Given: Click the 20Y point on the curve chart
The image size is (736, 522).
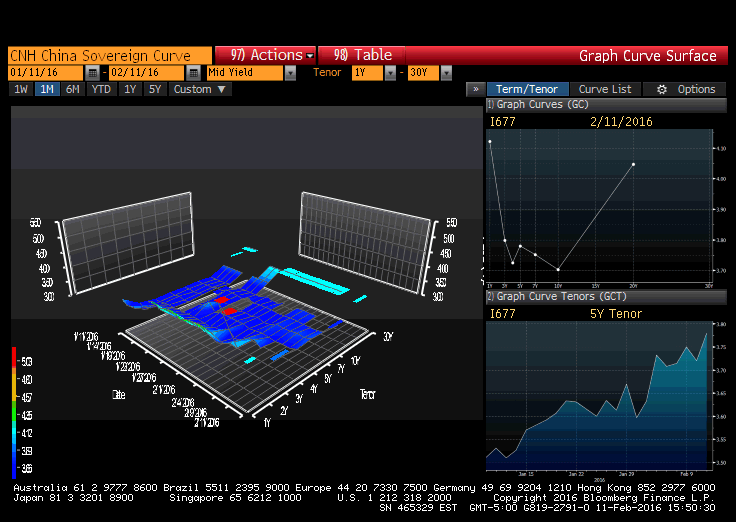Looking at the screenshot, I should click(634, 165).
